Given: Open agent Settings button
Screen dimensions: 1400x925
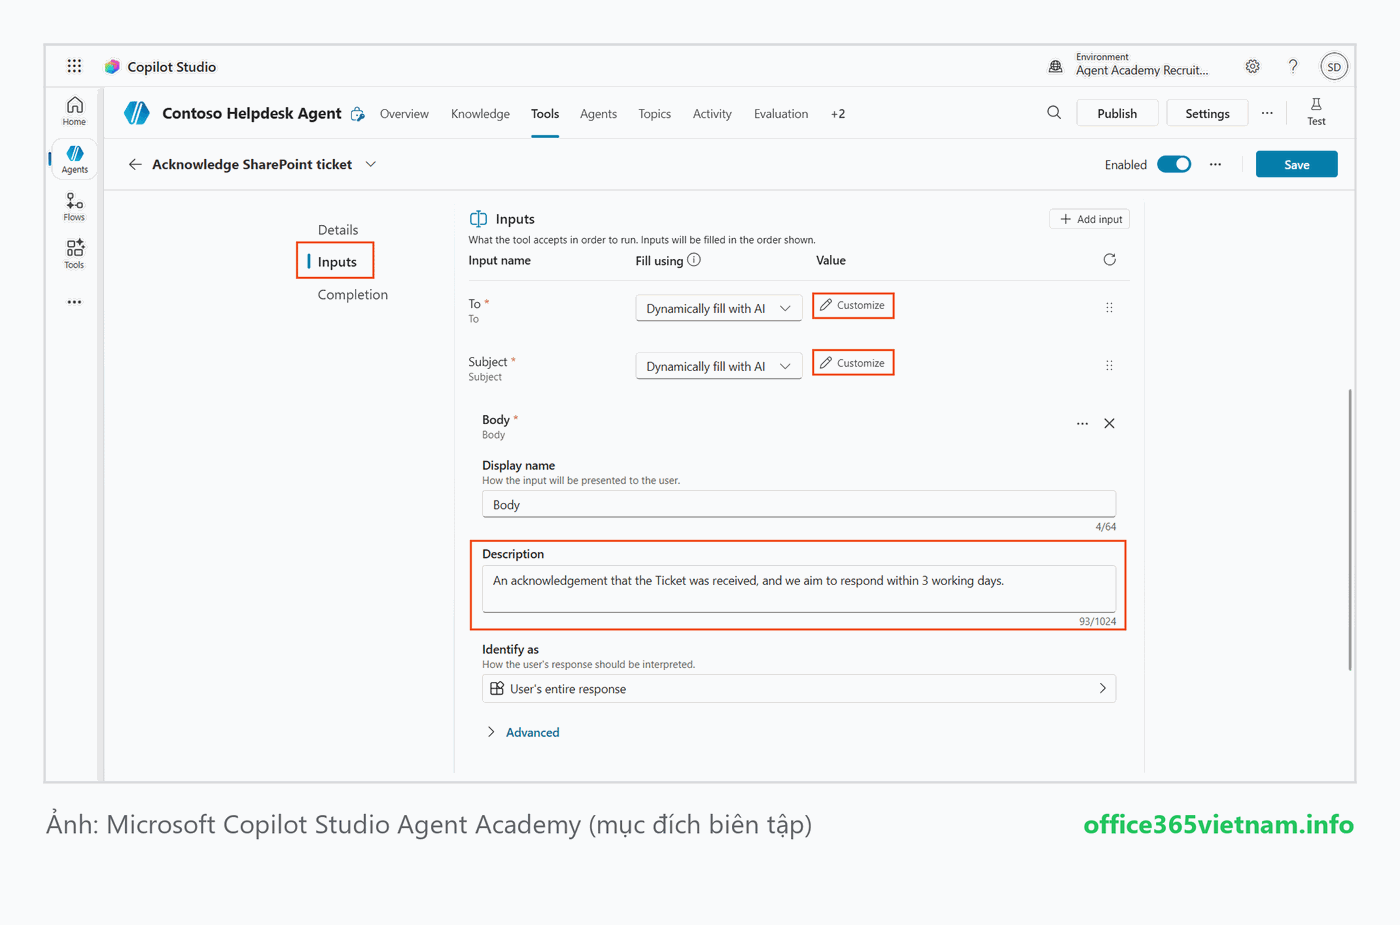Looking at the screenshot, I should click(x=1207, y=113).
